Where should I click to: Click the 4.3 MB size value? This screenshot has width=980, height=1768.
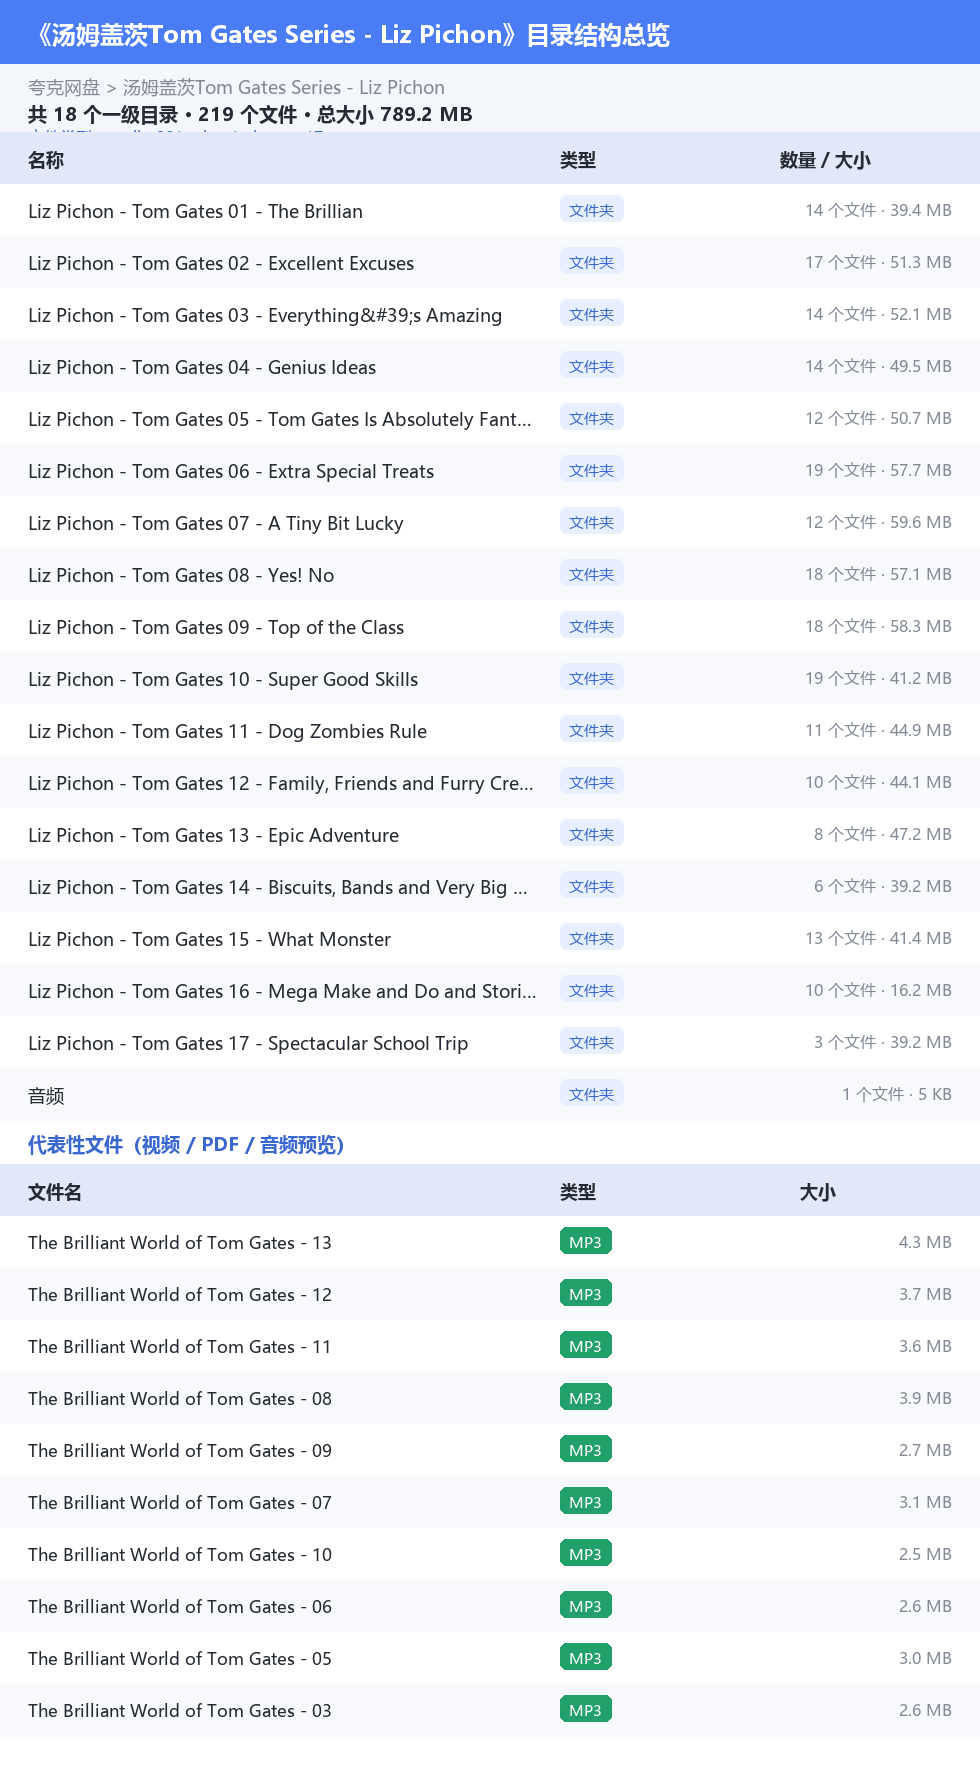point(925,1242)
